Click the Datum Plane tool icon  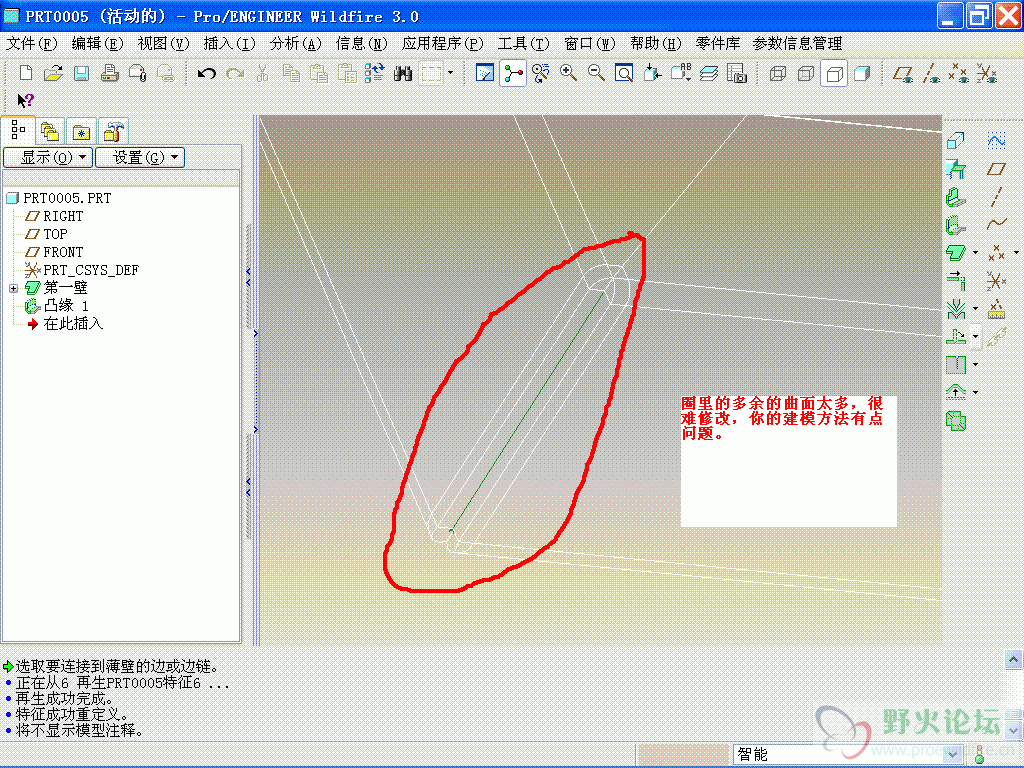(996, 169)
